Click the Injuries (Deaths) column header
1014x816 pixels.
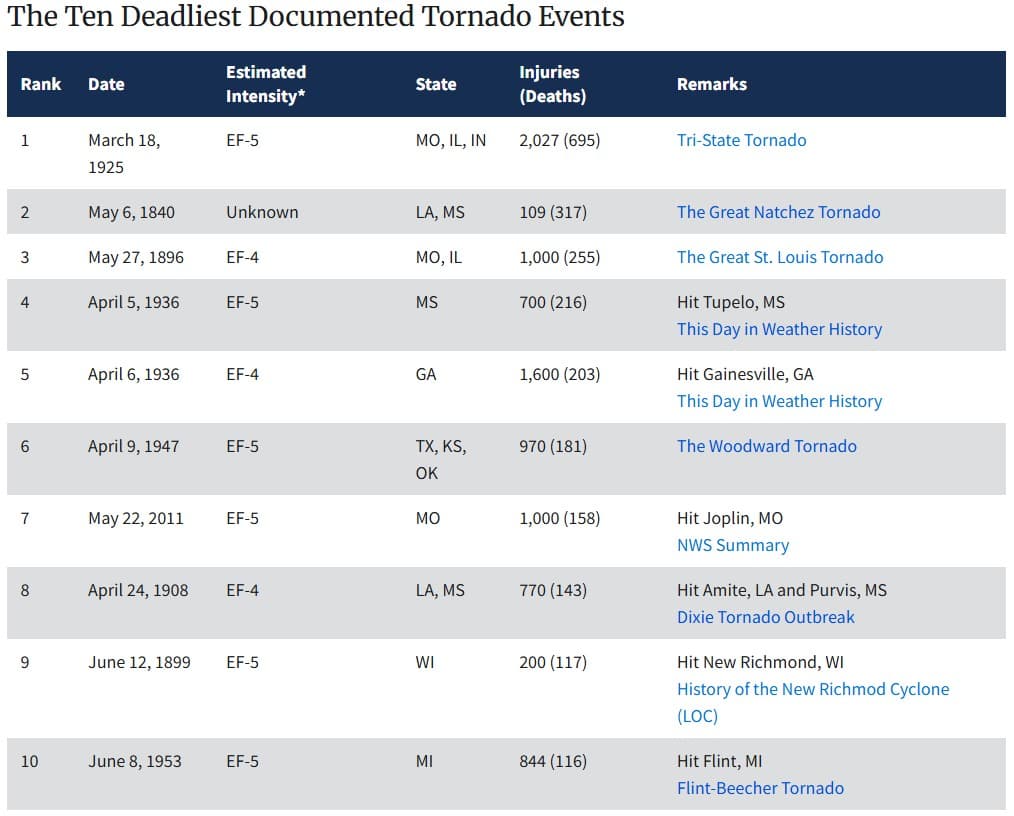click(x=552, y=84)
